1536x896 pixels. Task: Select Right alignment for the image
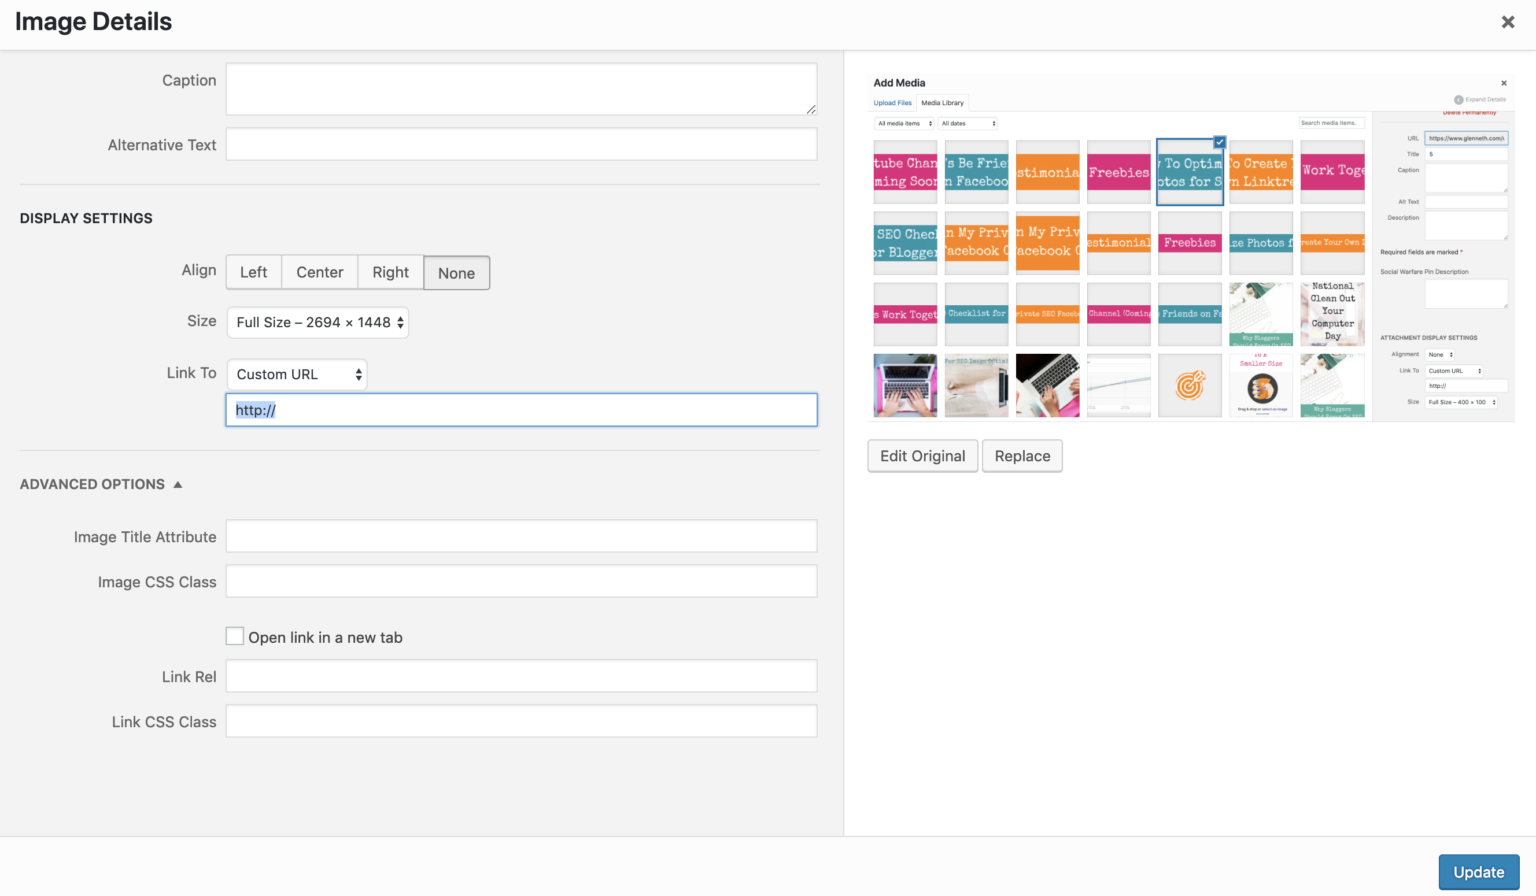[x=390, y=272]
